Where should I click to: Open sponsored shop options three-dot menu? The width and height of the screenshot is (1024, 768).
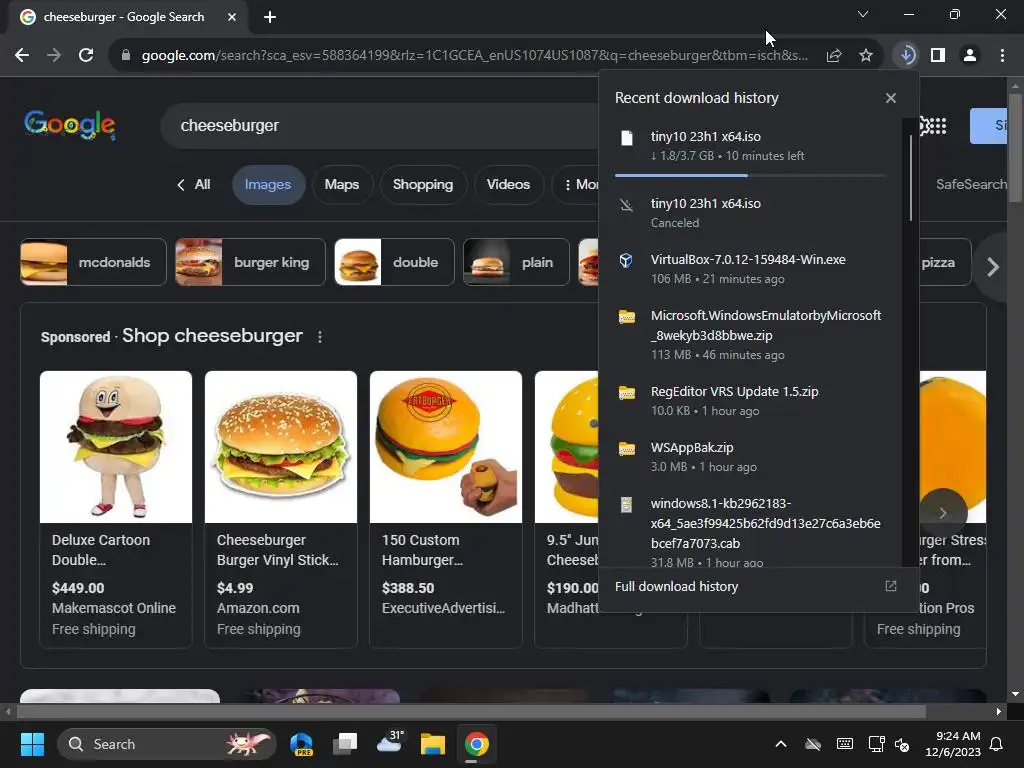click(x=319, y=337)
